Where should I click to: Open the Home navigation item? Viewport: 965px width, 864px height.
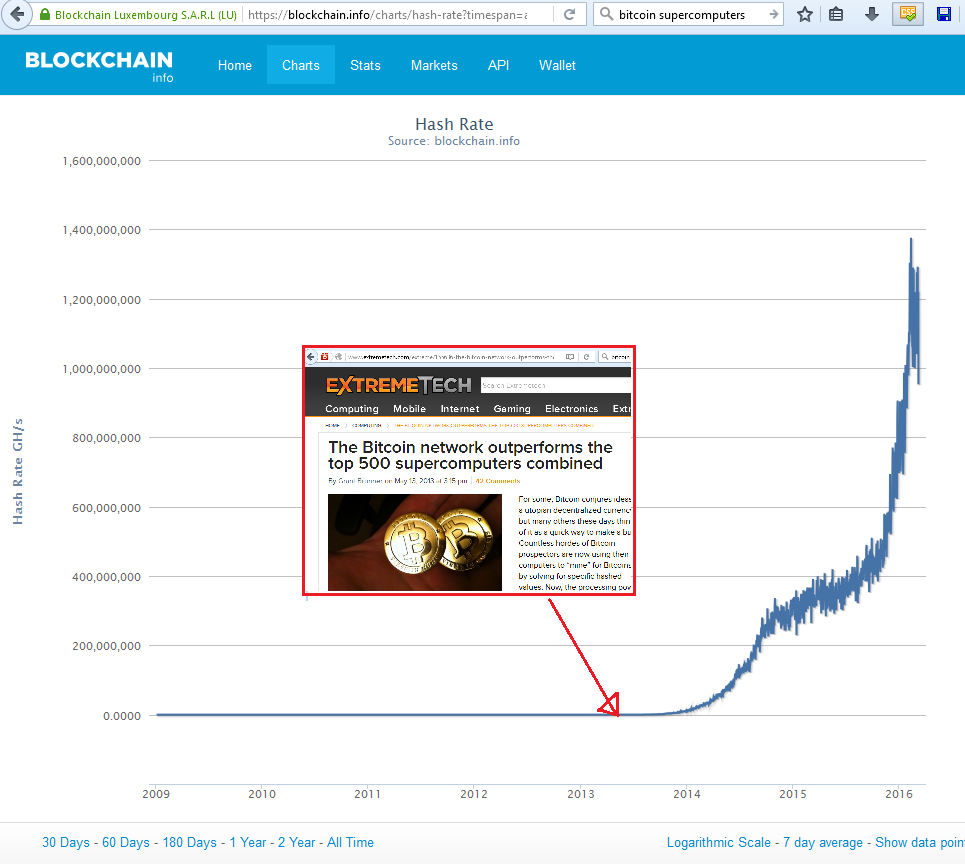(x=234, y=65)
